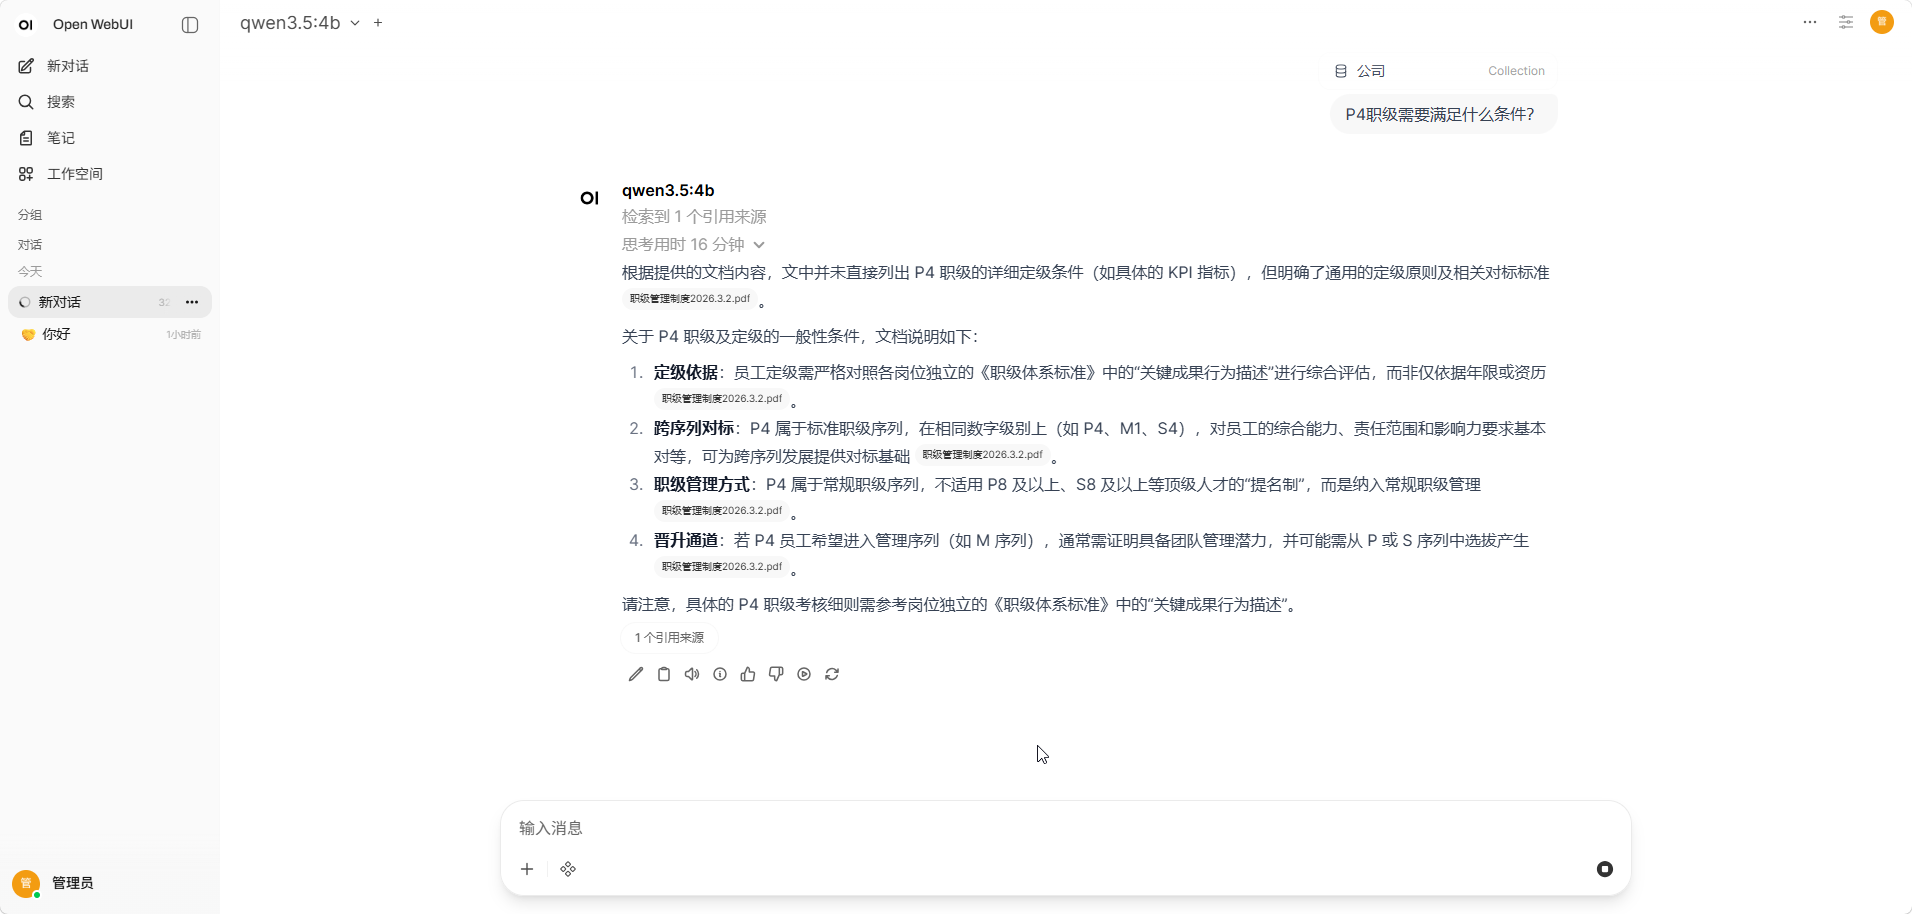
Task: Give the response a thumbs up
Action: (747, 674)
